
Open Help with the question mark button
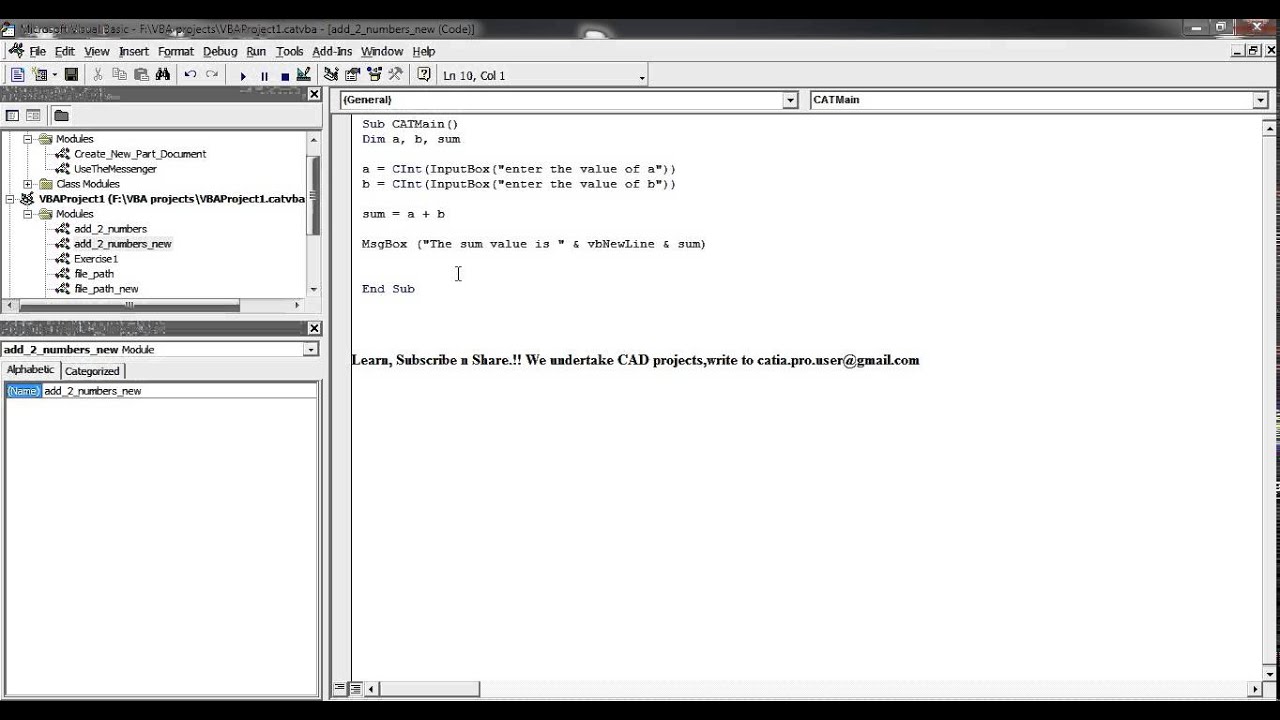coord(426,74)
